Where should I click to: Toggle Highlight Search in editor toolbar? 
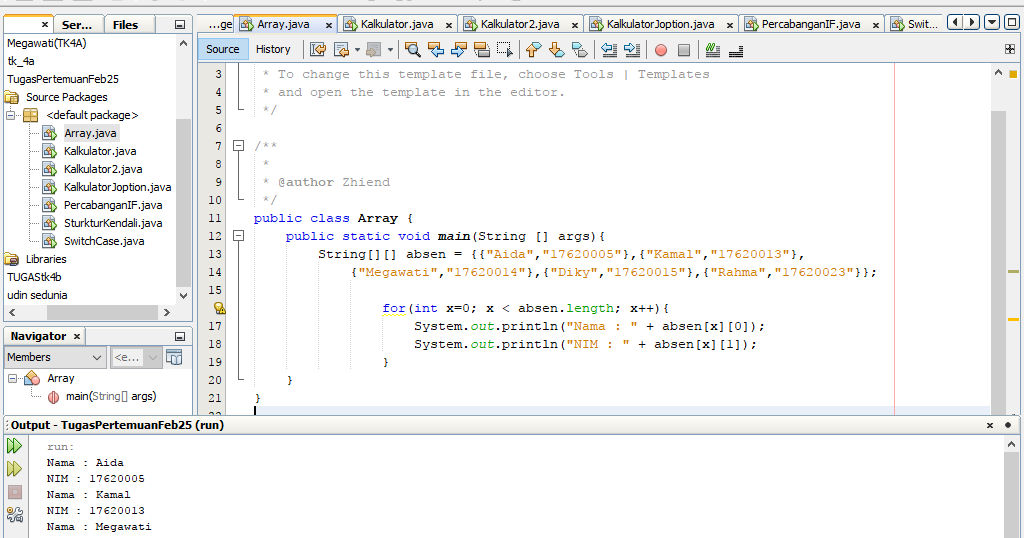pyautogui.click(x=481, y=50)
